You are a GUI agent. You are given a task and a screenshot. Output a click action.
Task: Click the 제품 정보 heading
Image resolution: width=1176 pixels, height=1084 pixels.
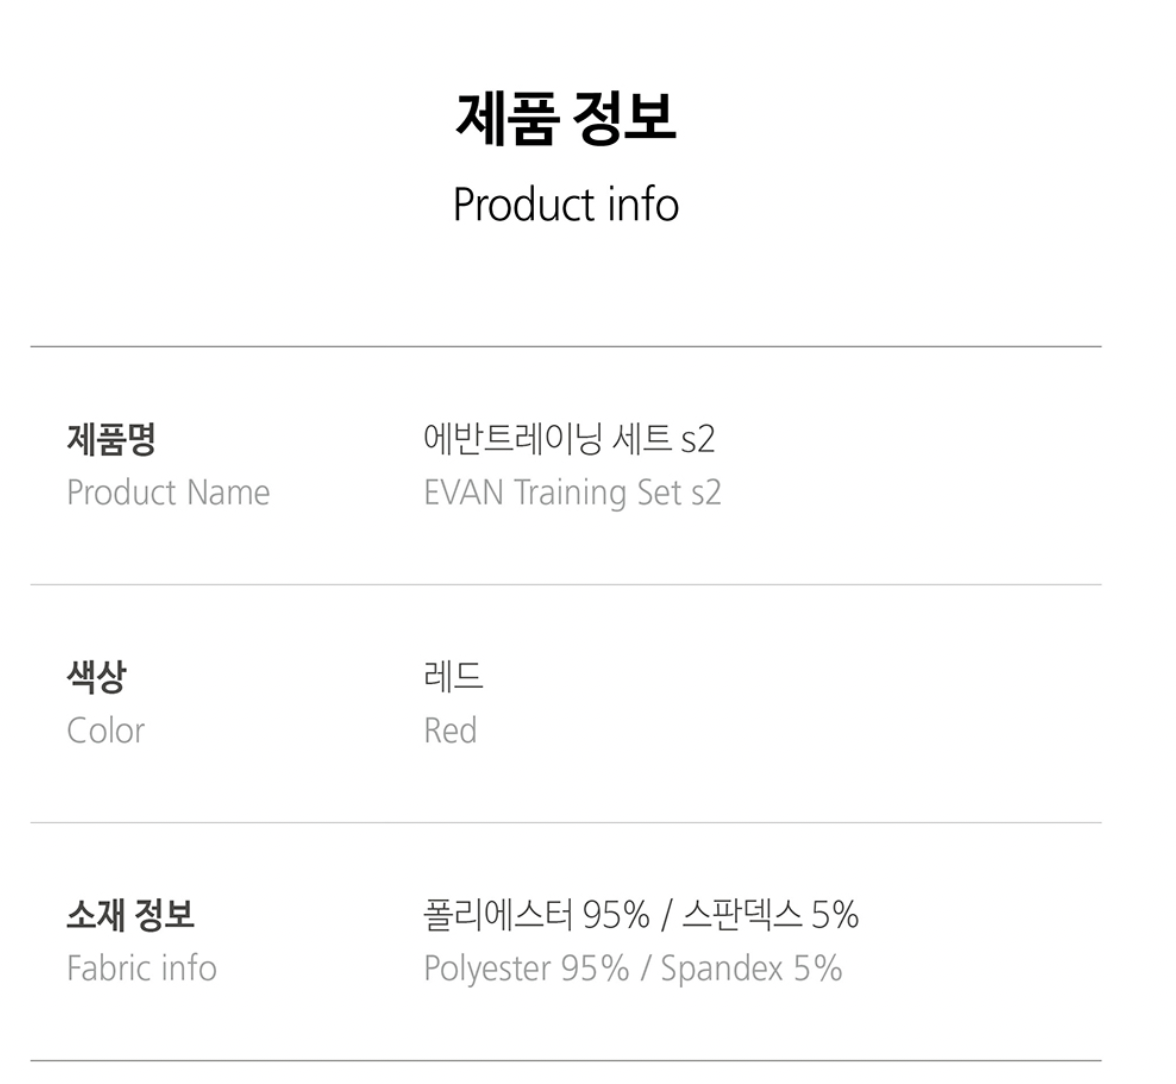(566, 118)
